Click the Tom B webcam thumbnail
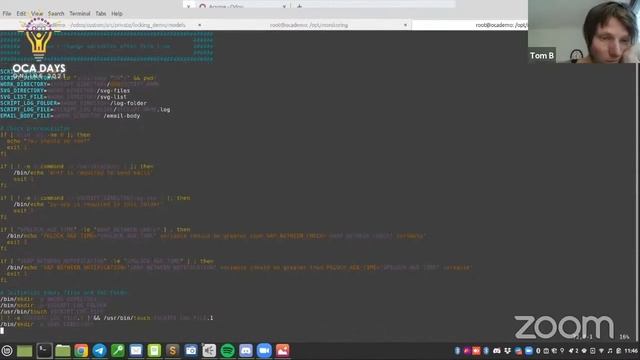 pyautogui.click(x=584, y=31)
